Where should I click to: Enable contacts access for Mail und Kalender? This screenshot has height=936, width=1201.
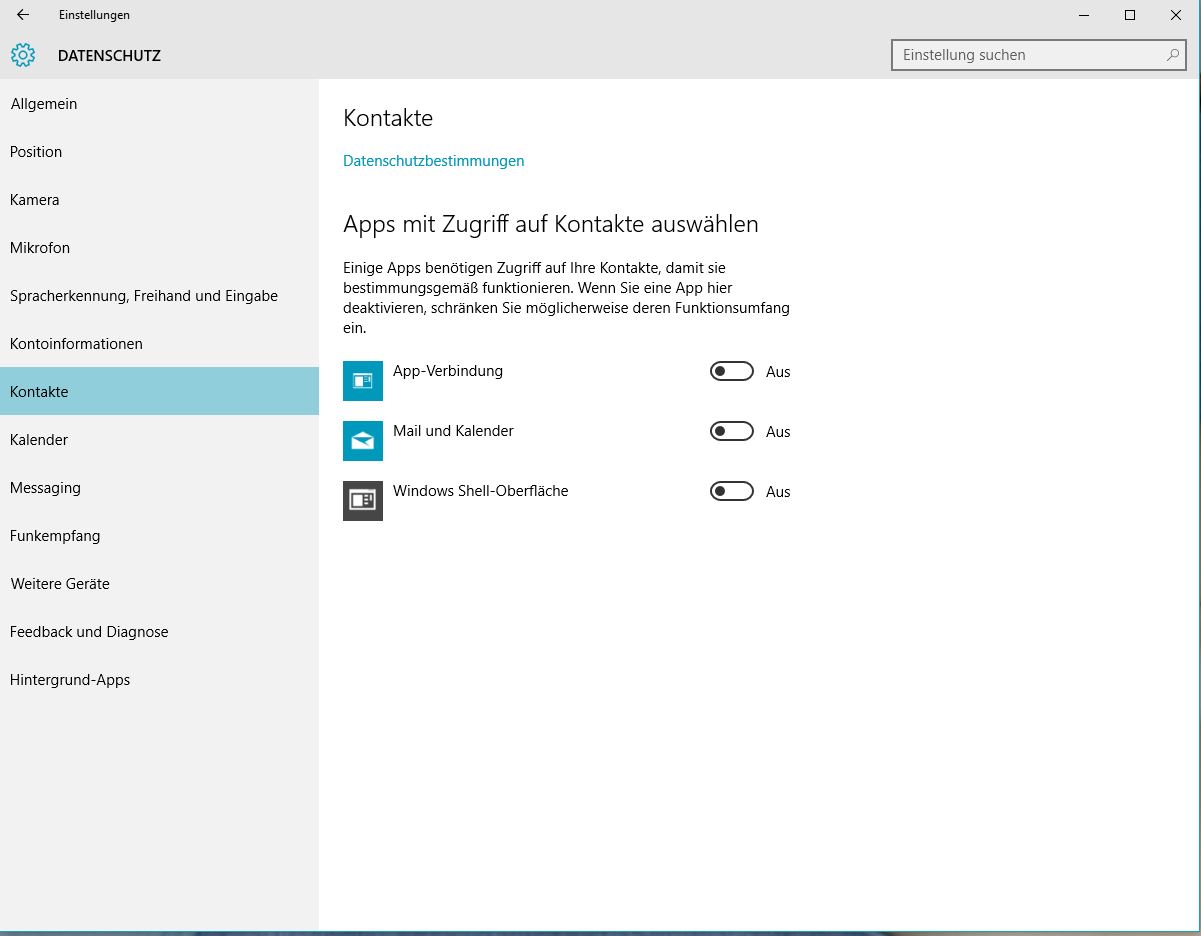point(732,432)
